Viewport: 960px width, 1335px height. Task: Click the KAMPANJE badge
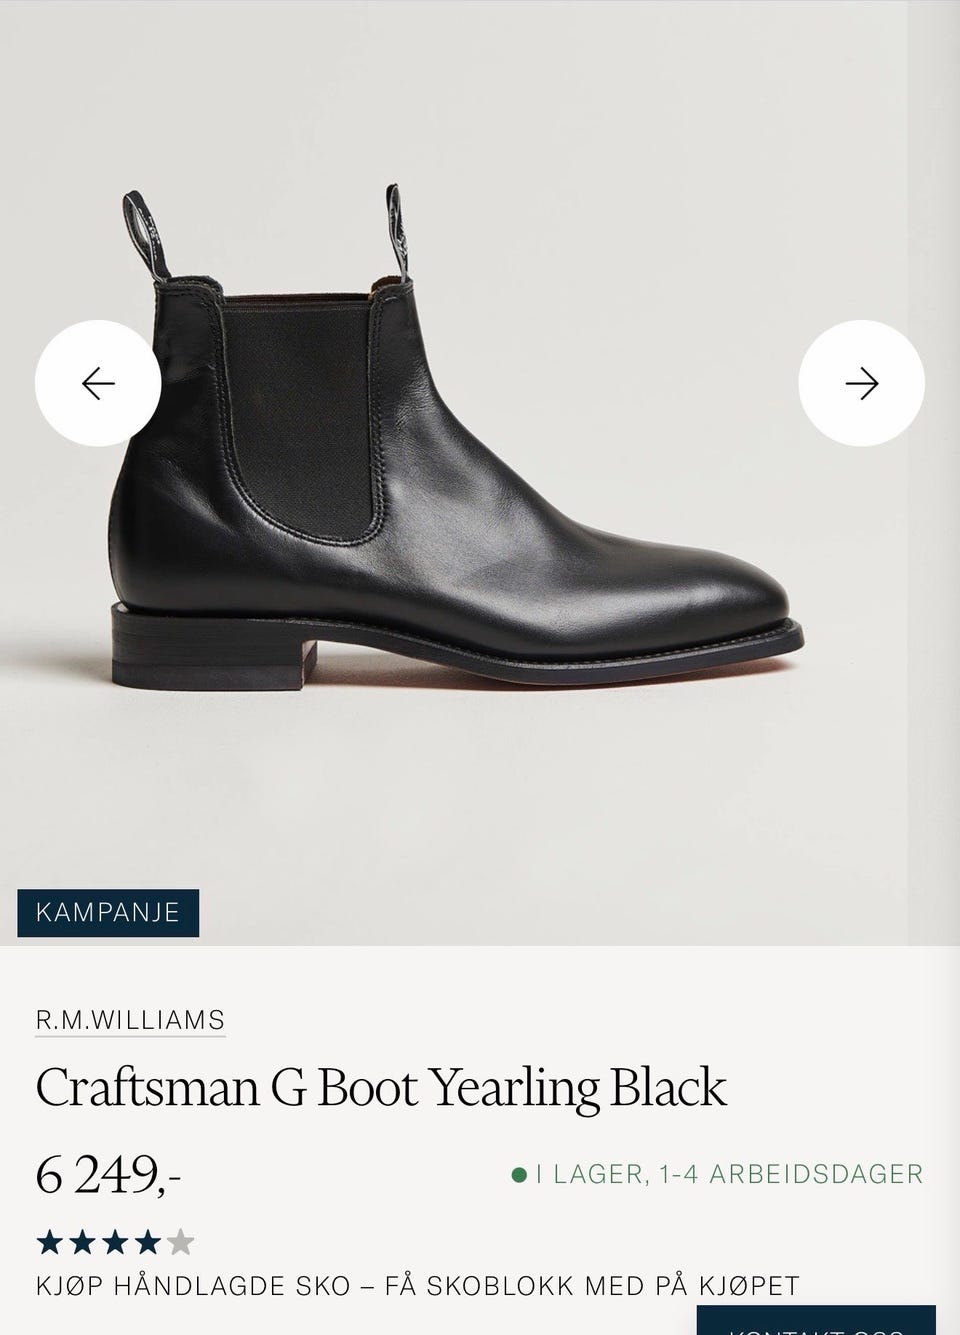click(x=108, y=912)
